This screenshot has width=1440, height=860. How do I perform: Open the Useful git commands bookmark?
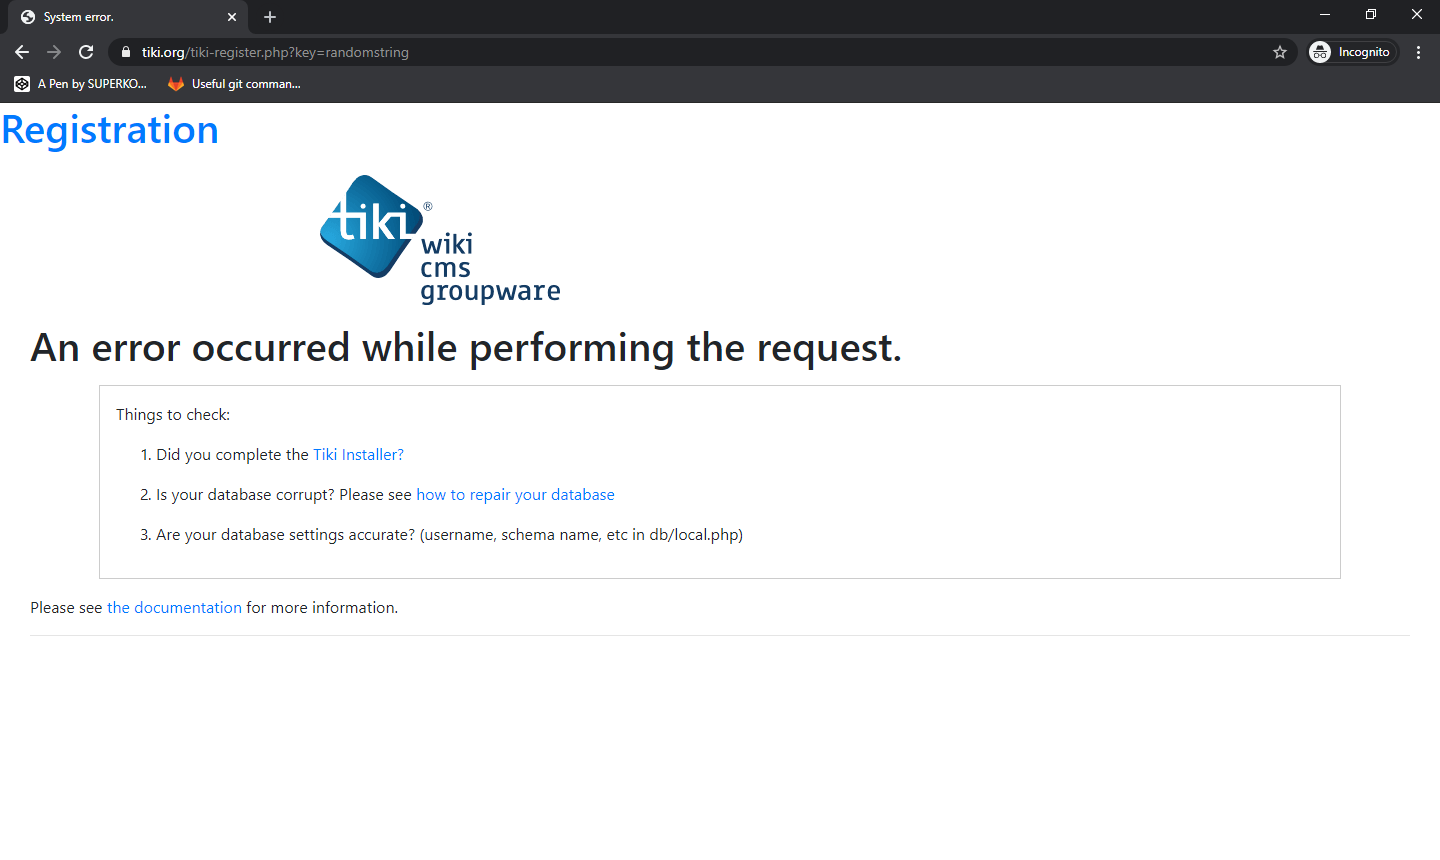pyautogui.click(x=235, y=84)
